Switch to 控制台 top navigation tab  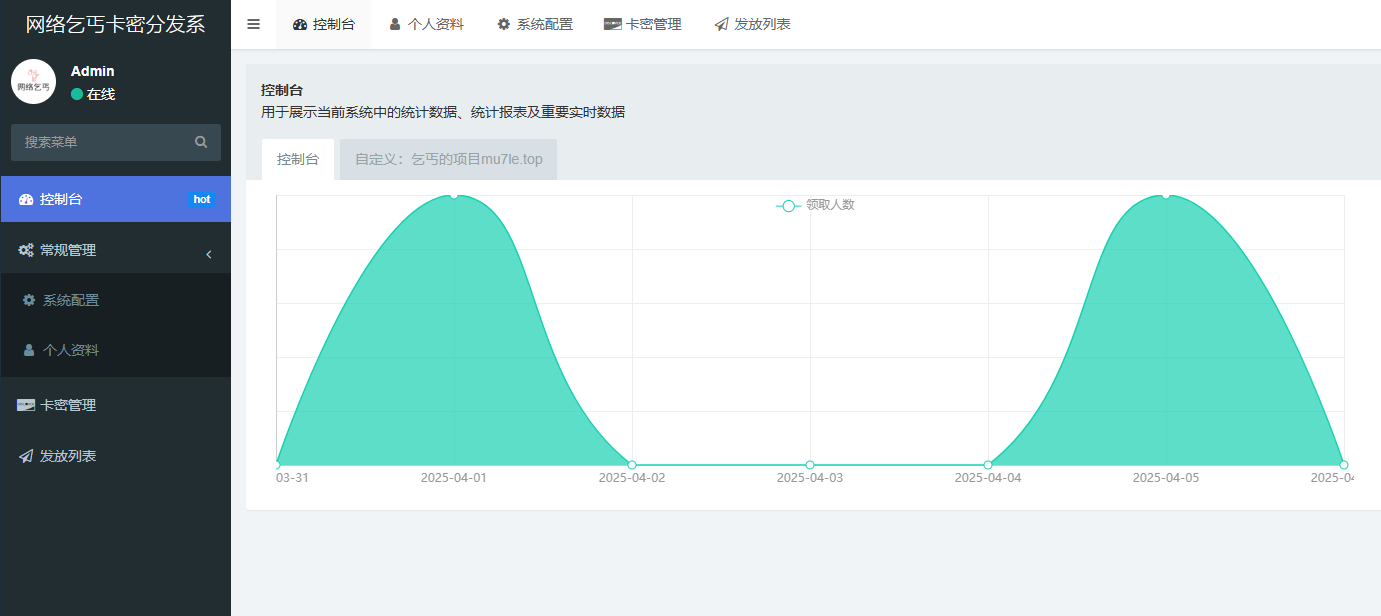pyautogui.click(x=324, y=24)
